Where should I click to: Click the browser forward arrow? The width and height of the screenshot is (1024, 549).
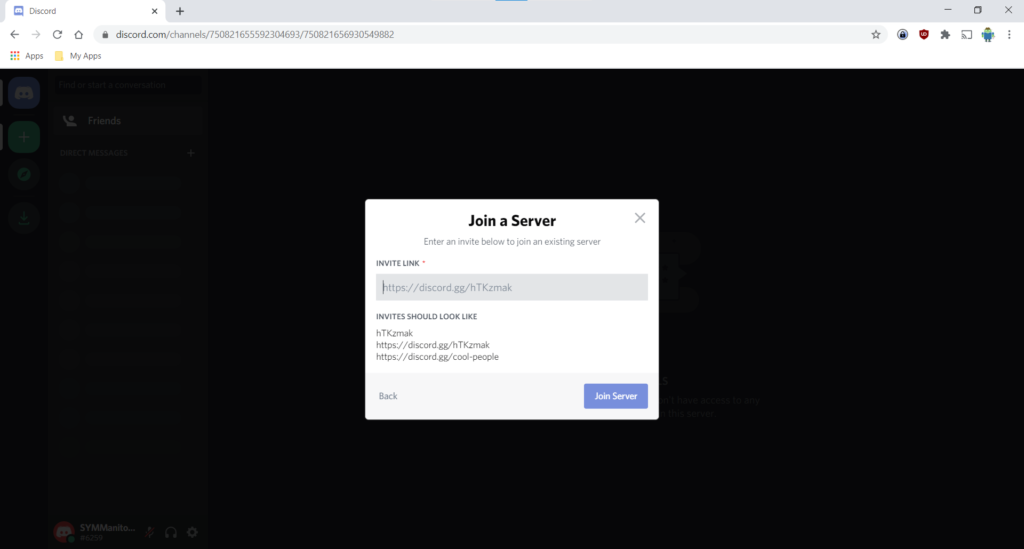point(36,35)
